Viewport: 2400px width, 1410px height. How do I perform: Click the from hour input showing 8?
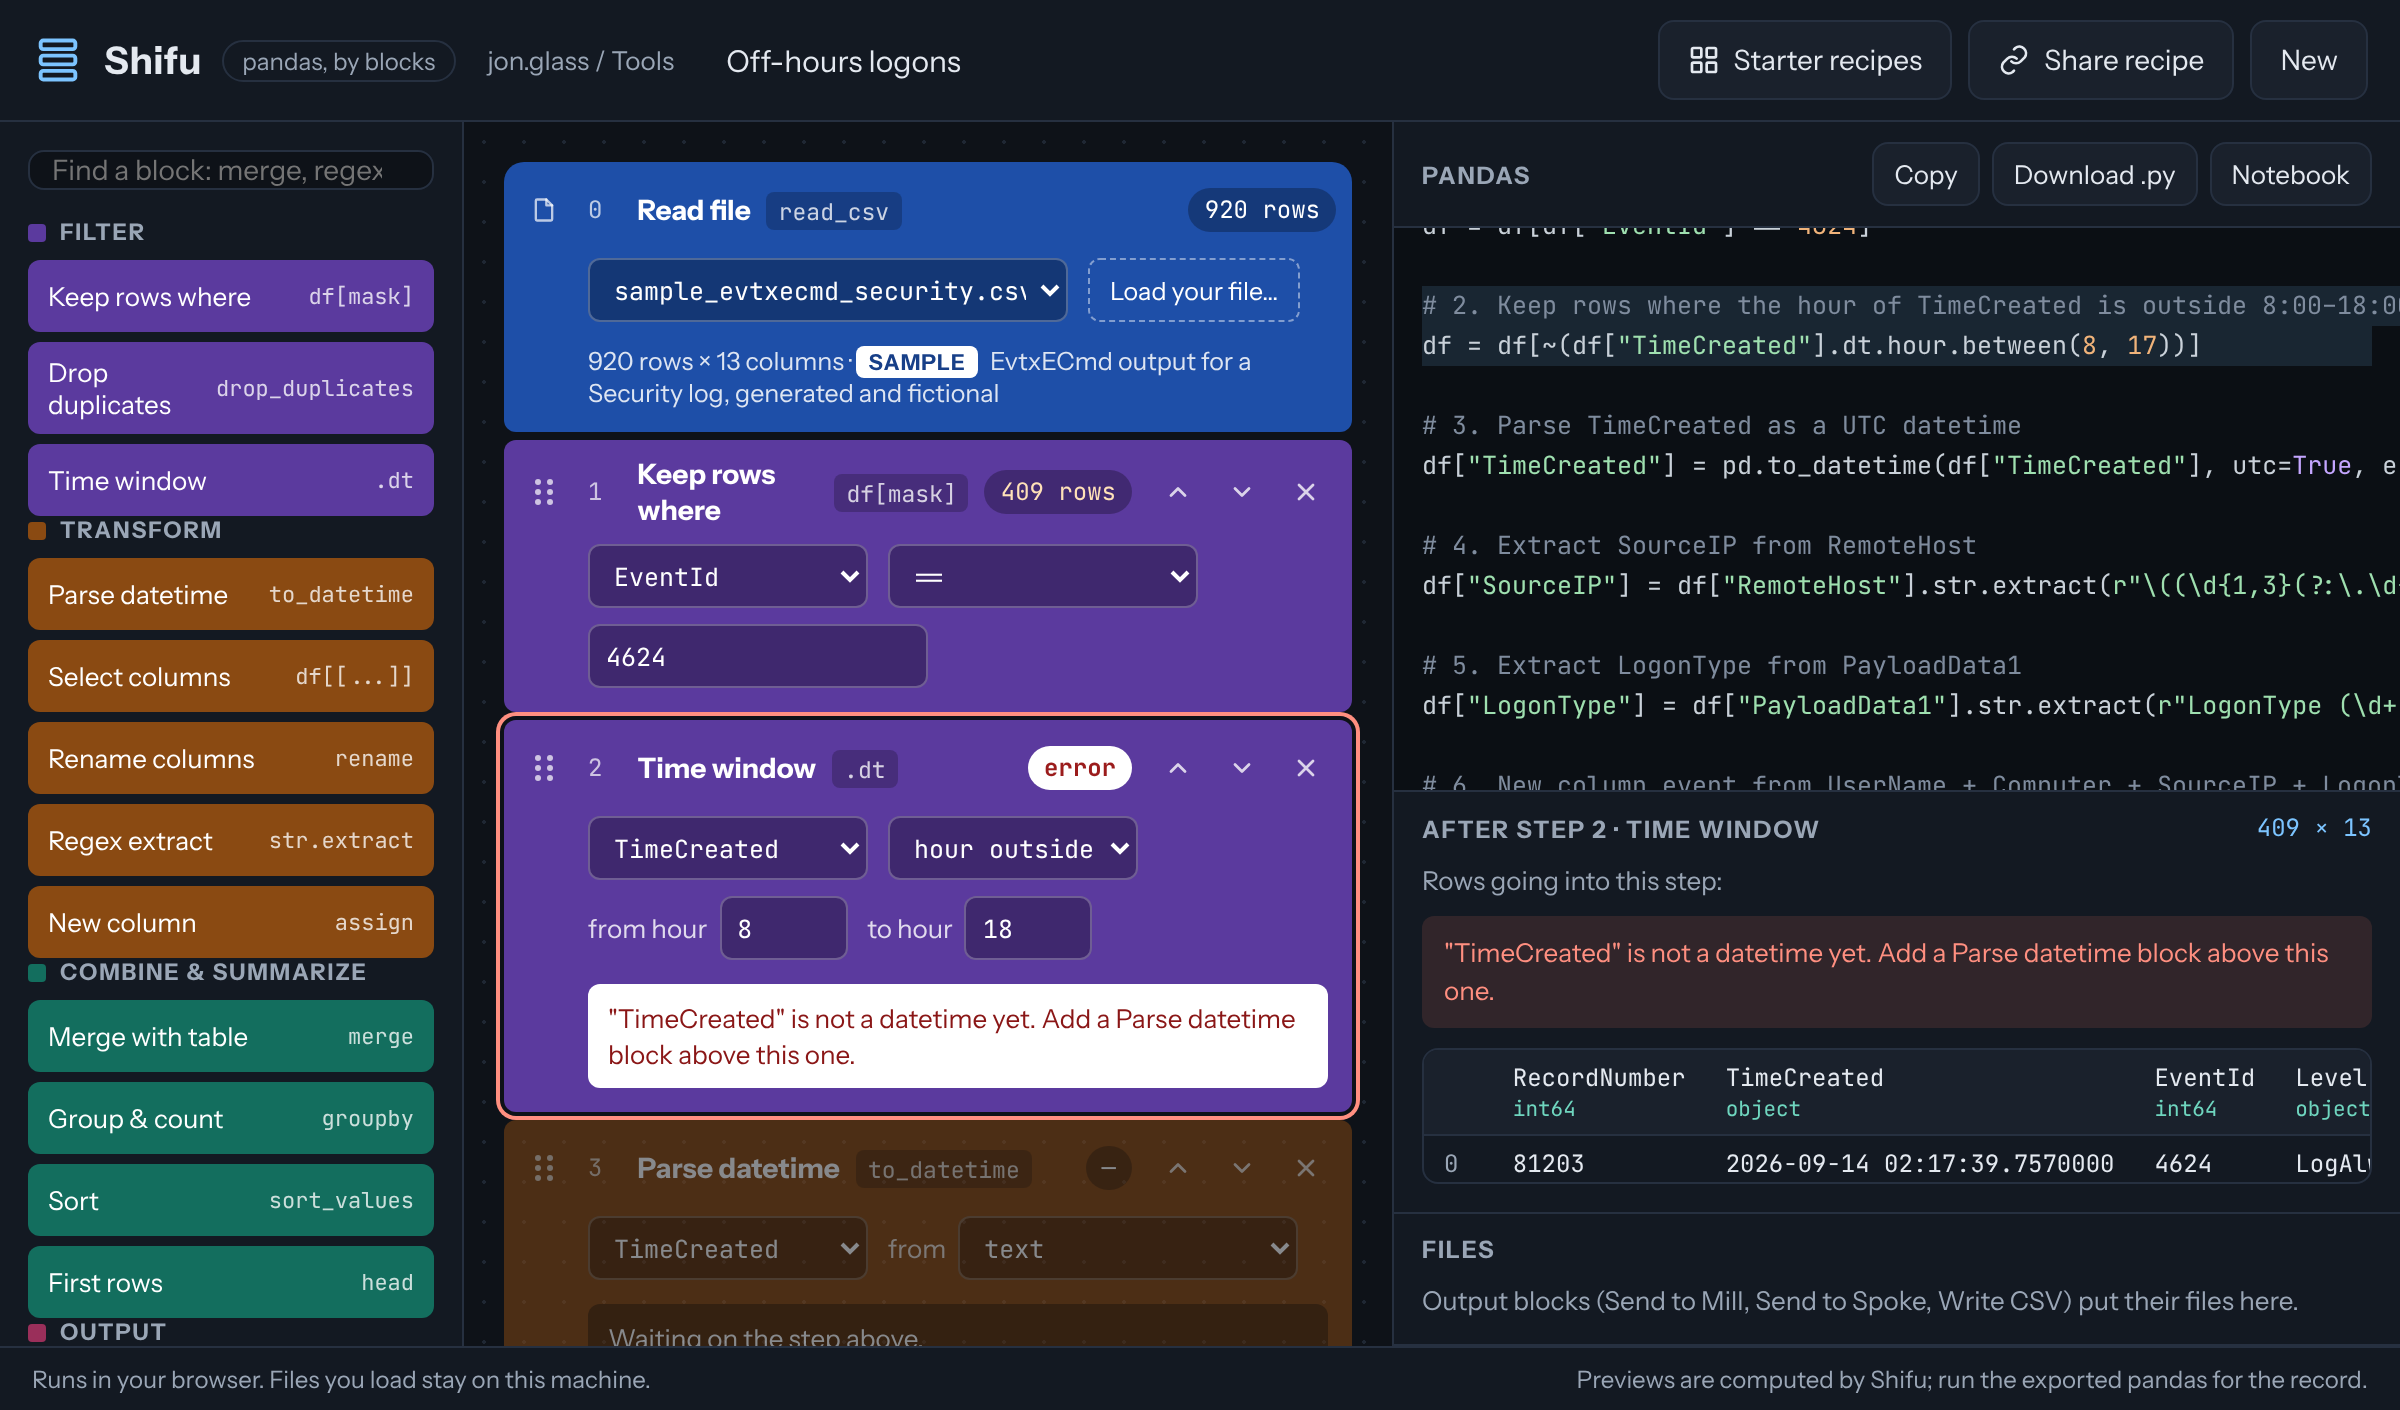pyautogui.click(x=784, y=929)
